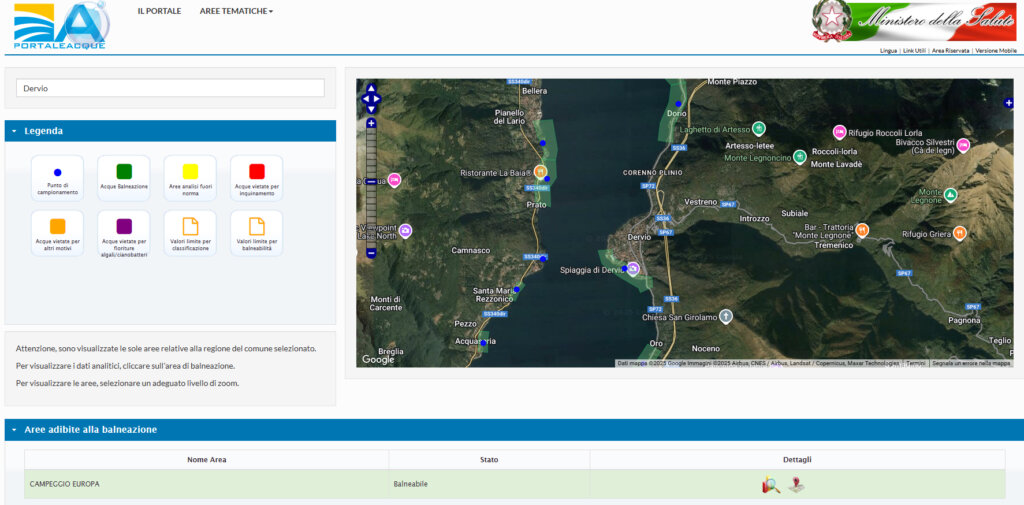Open the analysis details chart-magnifier icon for Campeggio Europa
Screen dimensions: 1024x505
771,485
